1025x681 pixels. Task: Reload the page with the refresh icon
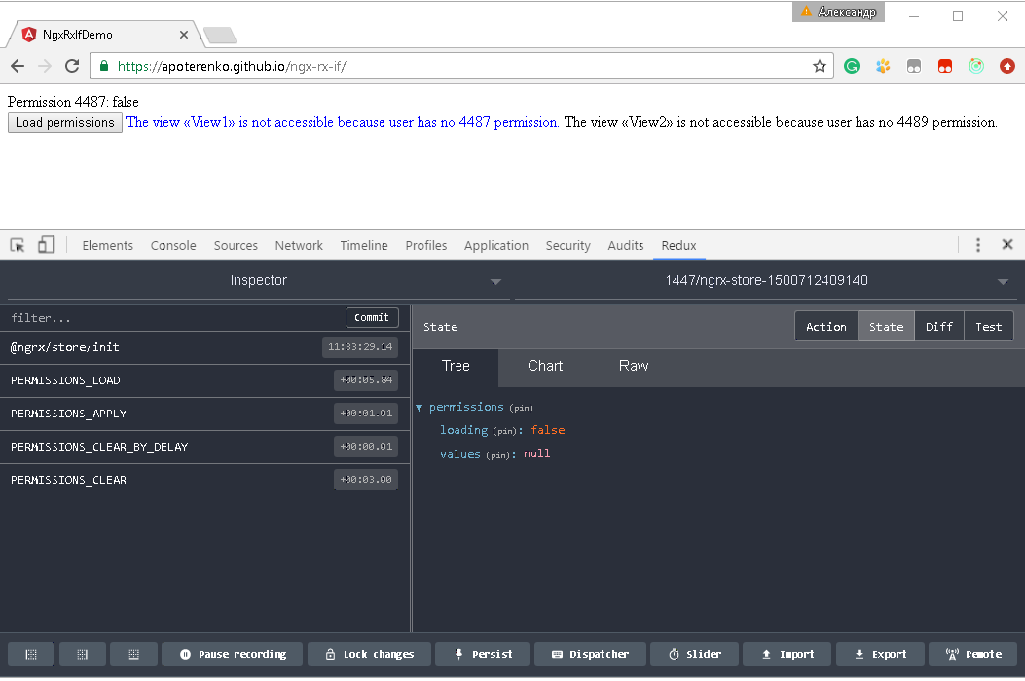72,66
